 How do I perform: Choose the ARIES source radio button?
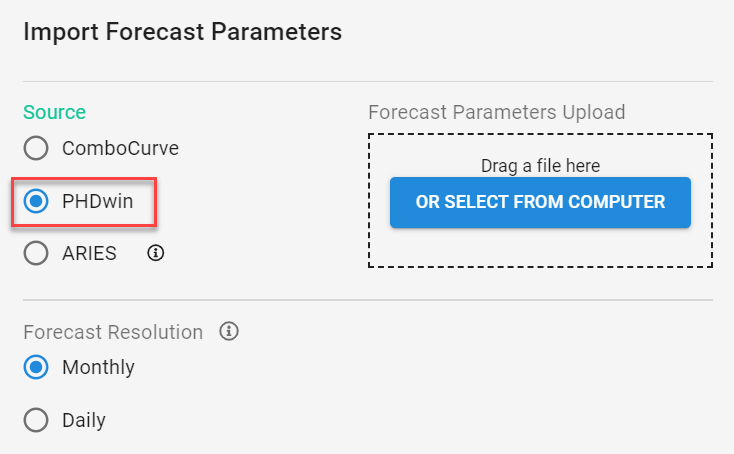(36, 253)
